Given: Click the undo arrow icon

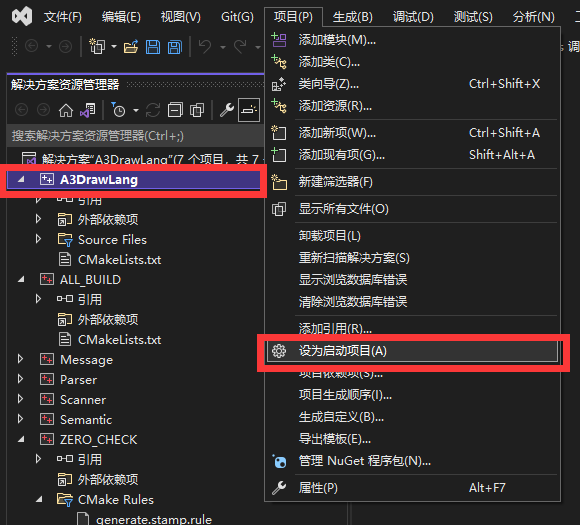Looking at the screenshot, I should click(x=205, y=47).
